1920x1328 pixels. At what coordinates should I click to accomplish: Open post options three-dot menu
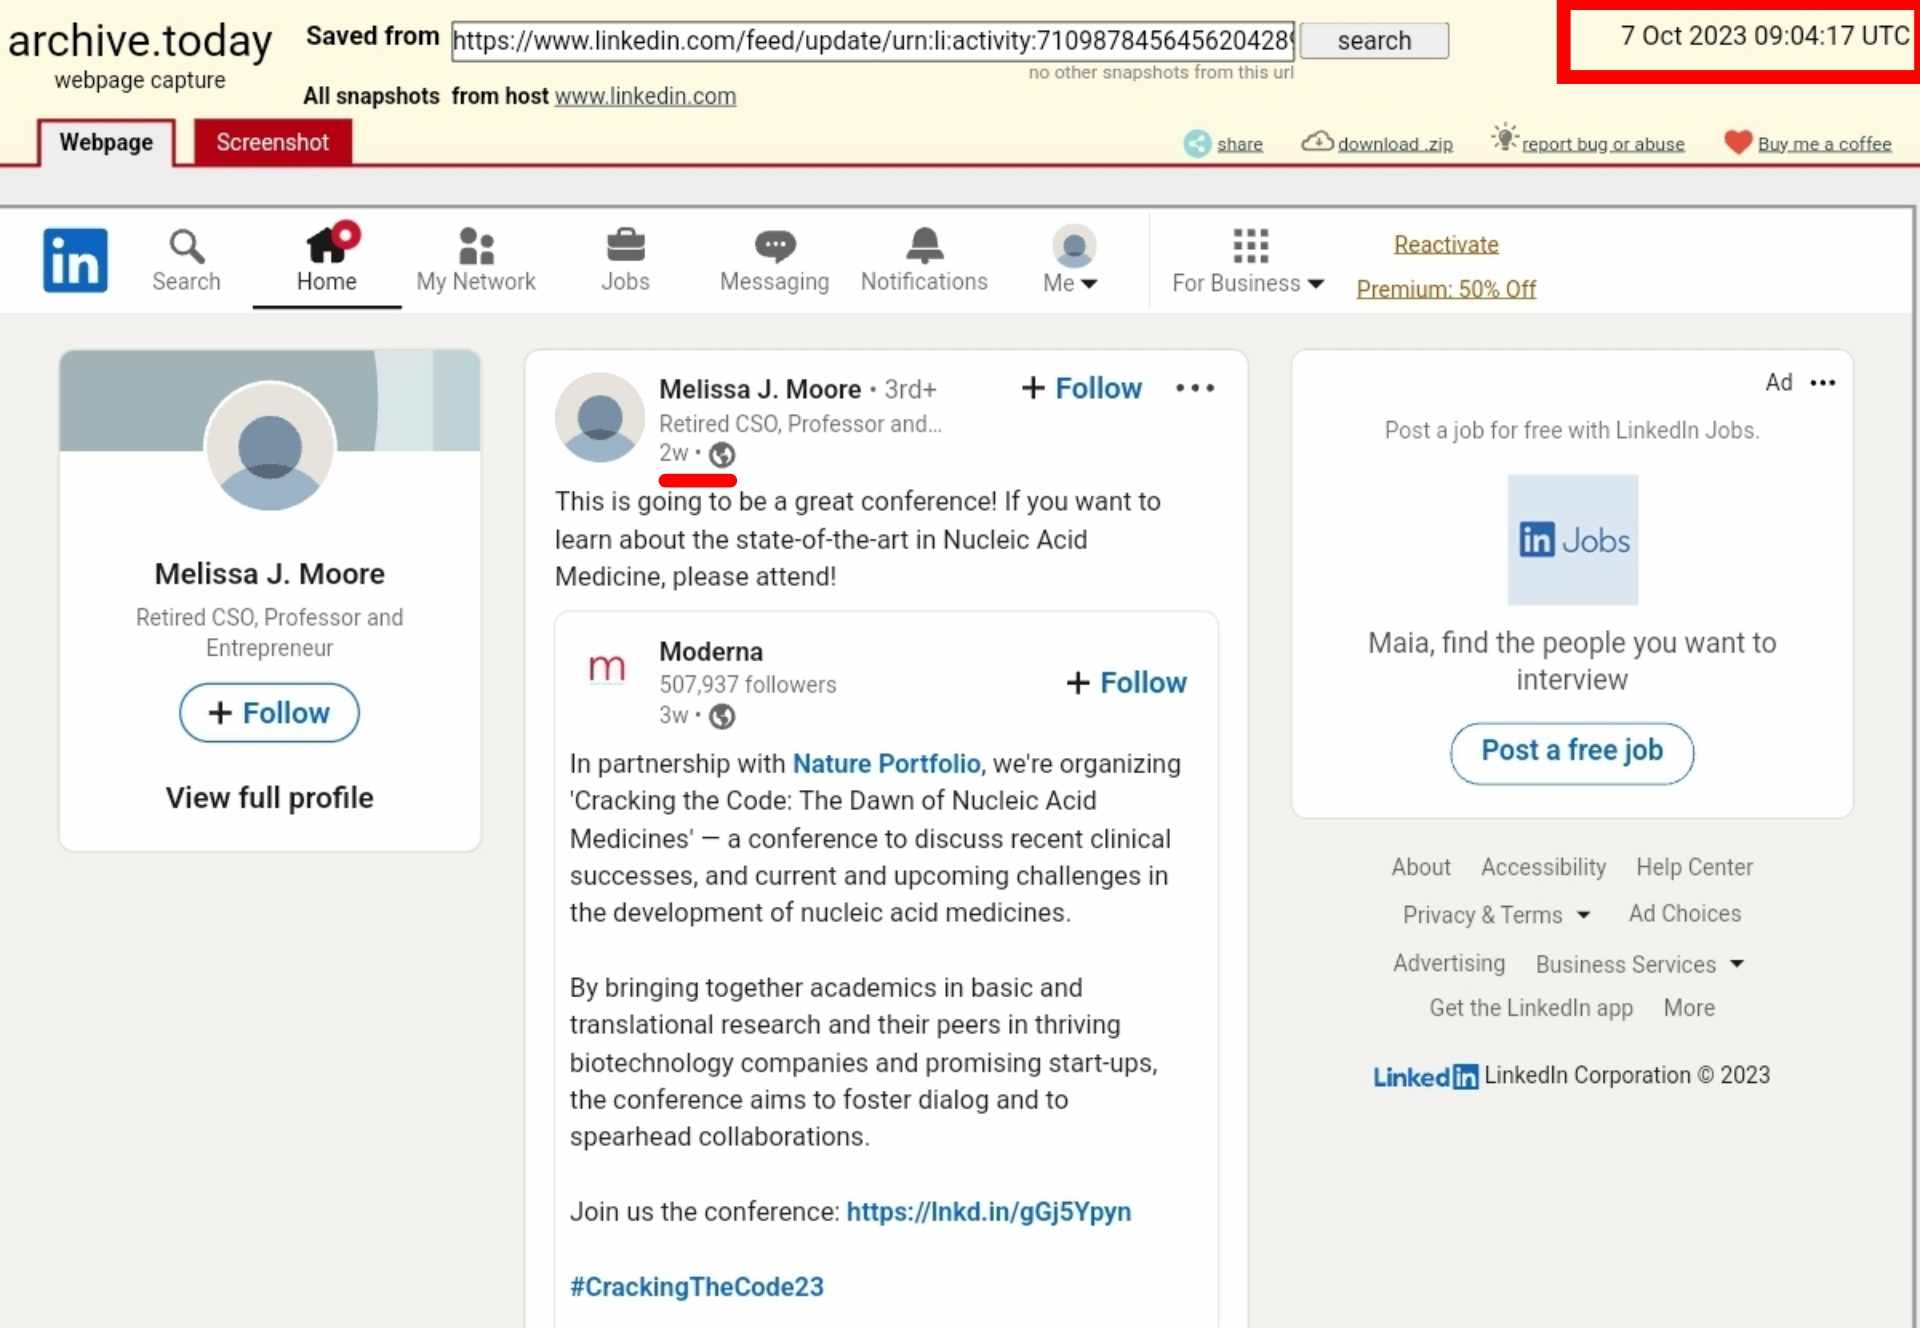click(1194, 388)
